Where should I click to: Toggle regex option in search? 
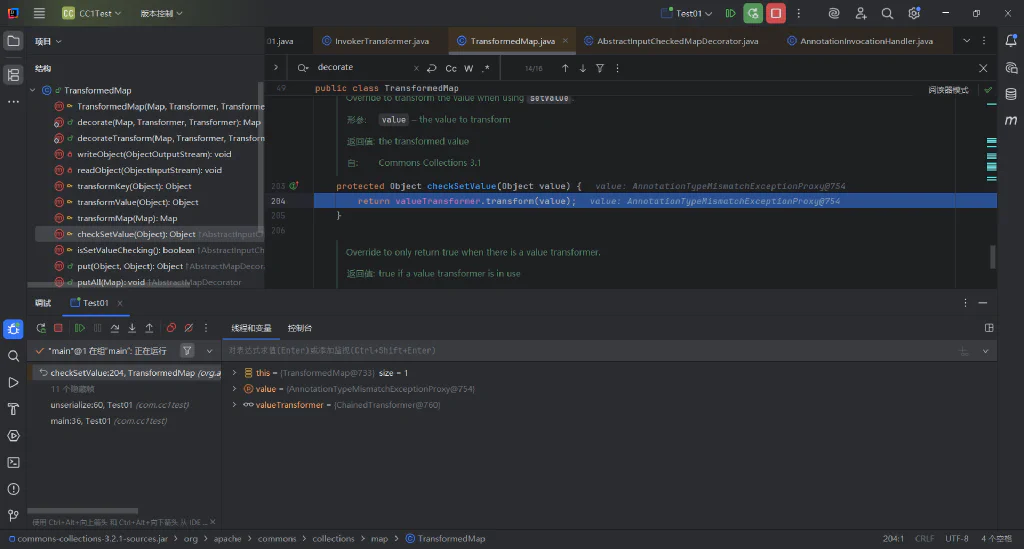coord(485,68)
